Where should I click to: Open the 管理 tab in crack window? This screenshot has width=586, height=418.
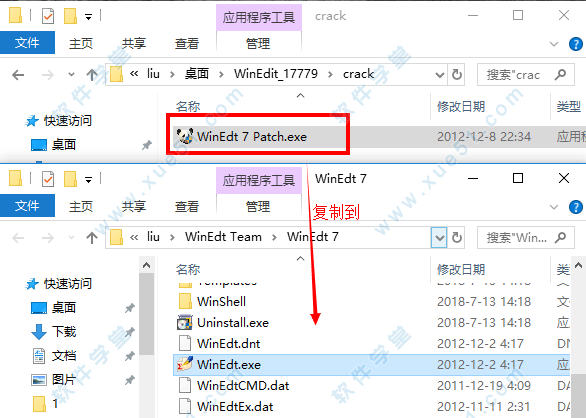(x=258, y=43)
